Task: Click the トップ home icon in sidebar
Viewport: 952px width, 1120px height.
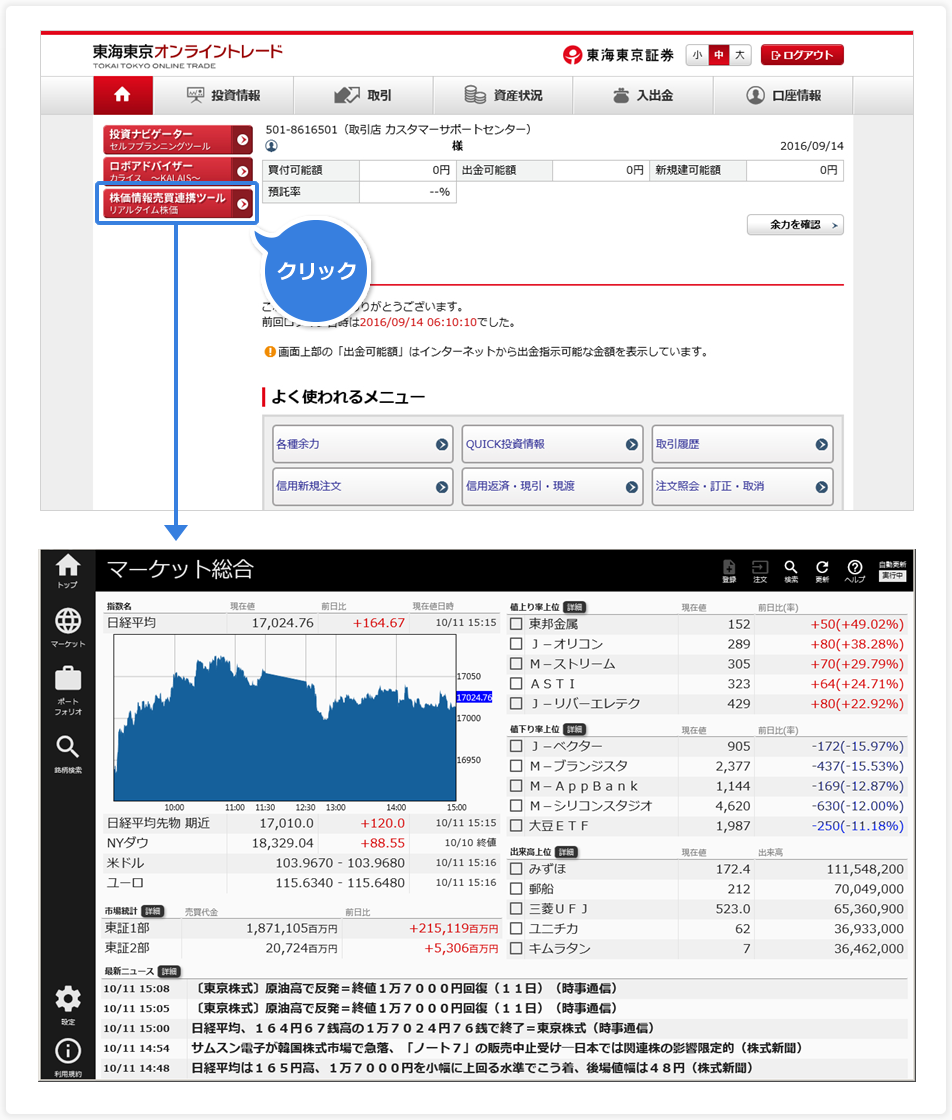Action: pyautogui.click(x=68, y=571)
